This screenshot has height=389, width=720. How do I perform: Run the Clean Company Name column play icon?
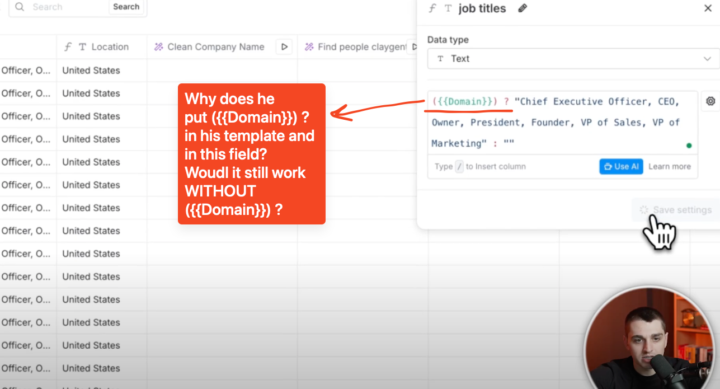pos(284,47)
